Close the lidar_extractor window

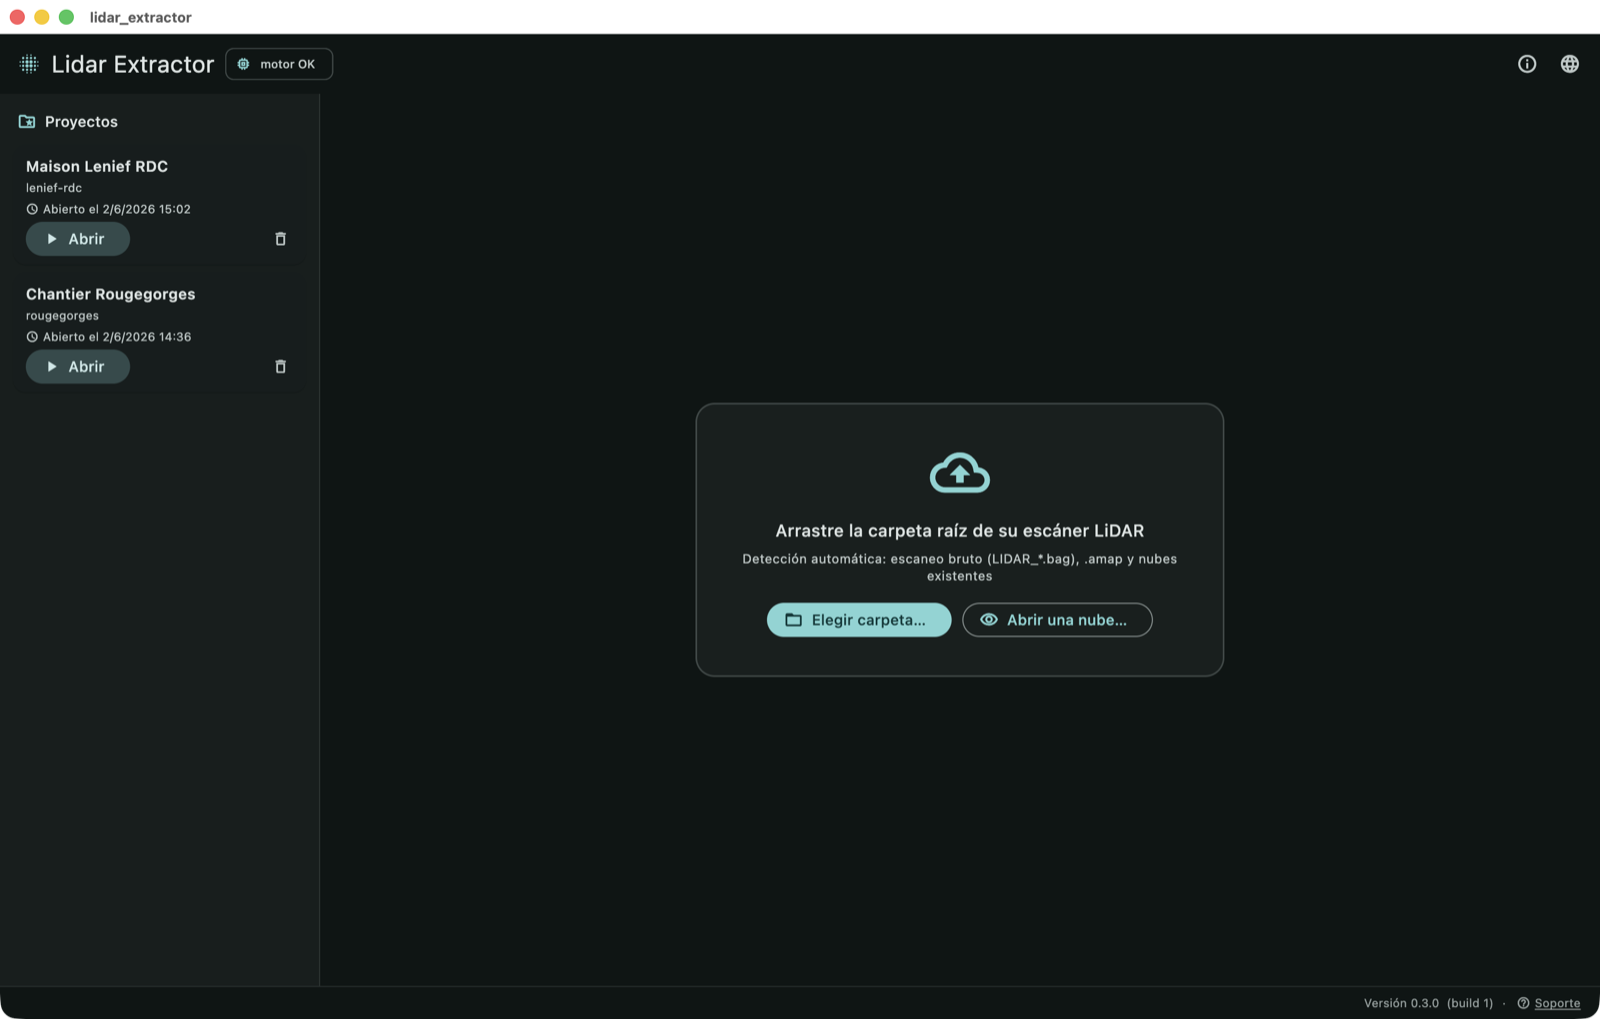(x=17, y=17)
